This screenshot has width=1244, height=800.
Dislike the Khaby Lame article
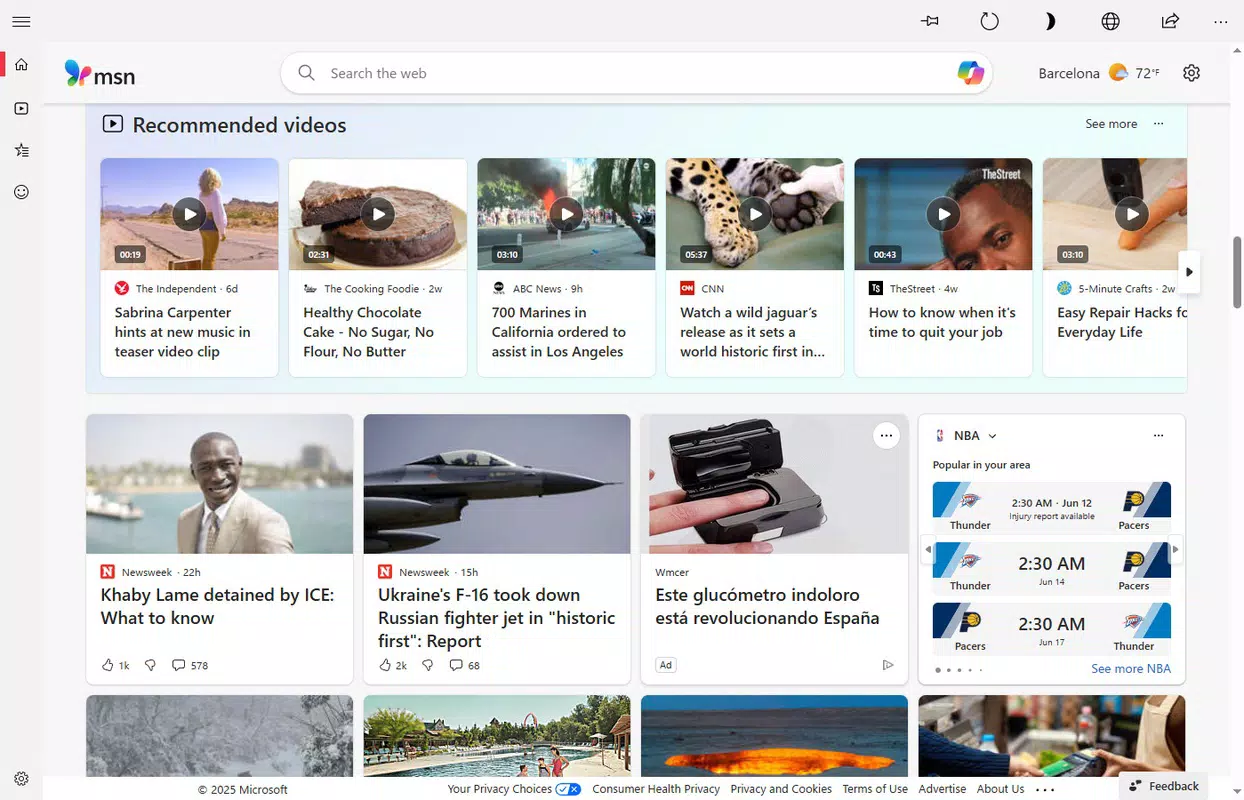tap(150, 665)
